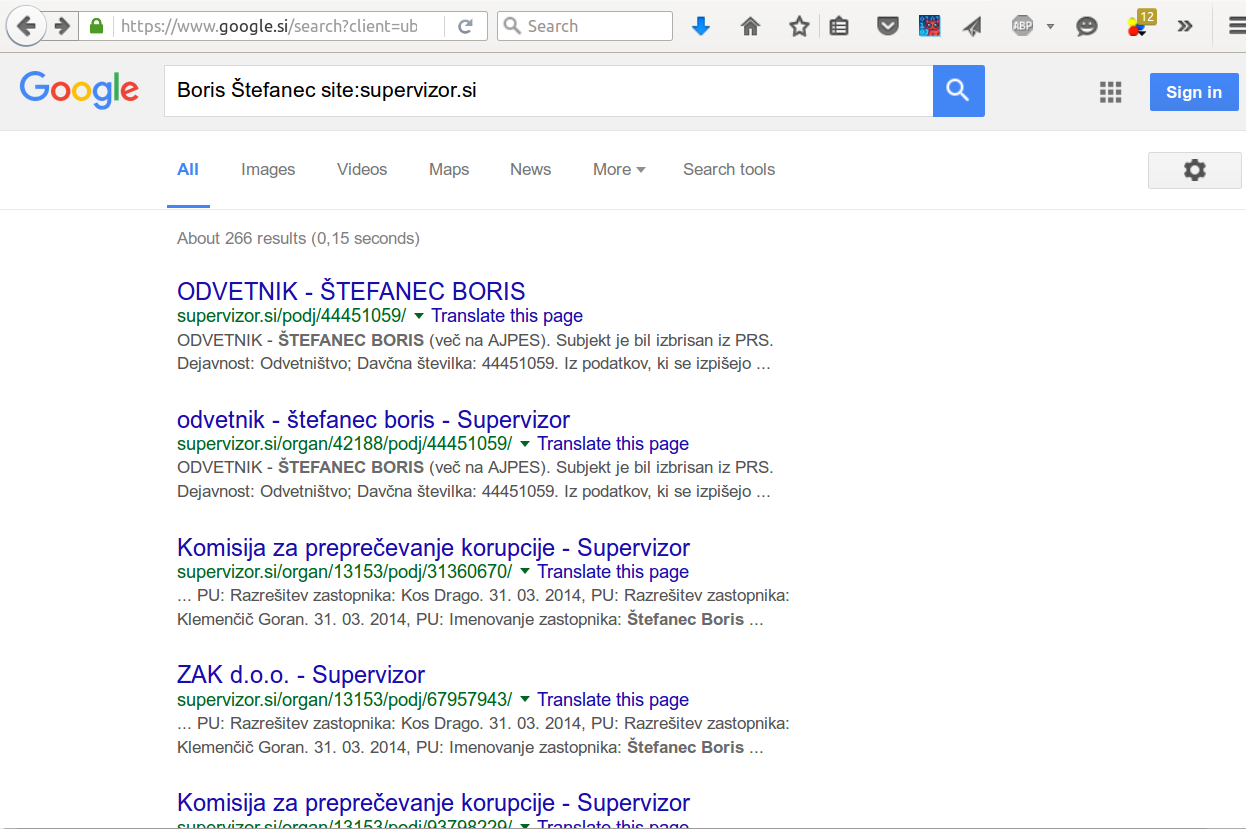Viewport: 1246px width, 829px height.
Task: Save the page to Pocket
Action: (887, 27)
